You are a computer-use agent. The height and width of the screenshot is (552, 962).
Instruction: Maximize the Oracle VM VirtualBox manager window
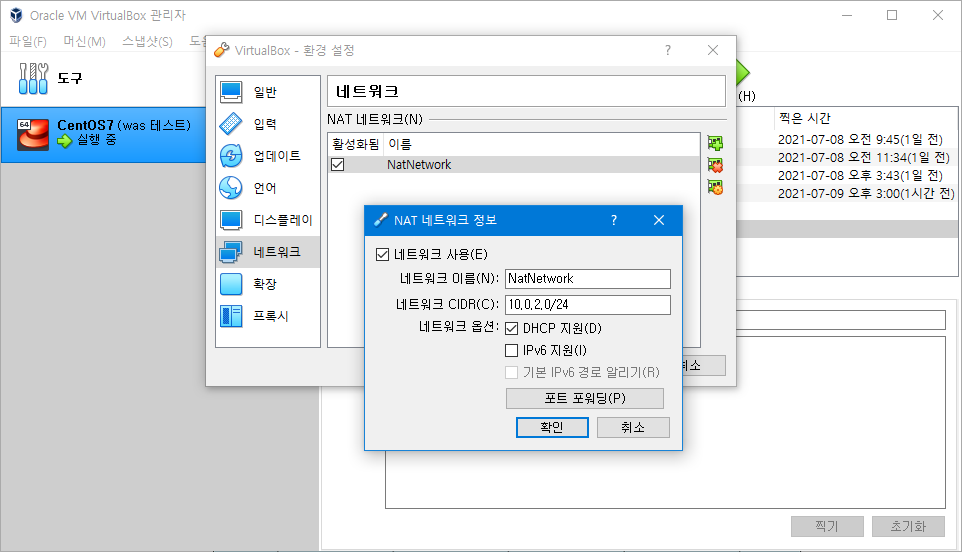tap(892, 15)
